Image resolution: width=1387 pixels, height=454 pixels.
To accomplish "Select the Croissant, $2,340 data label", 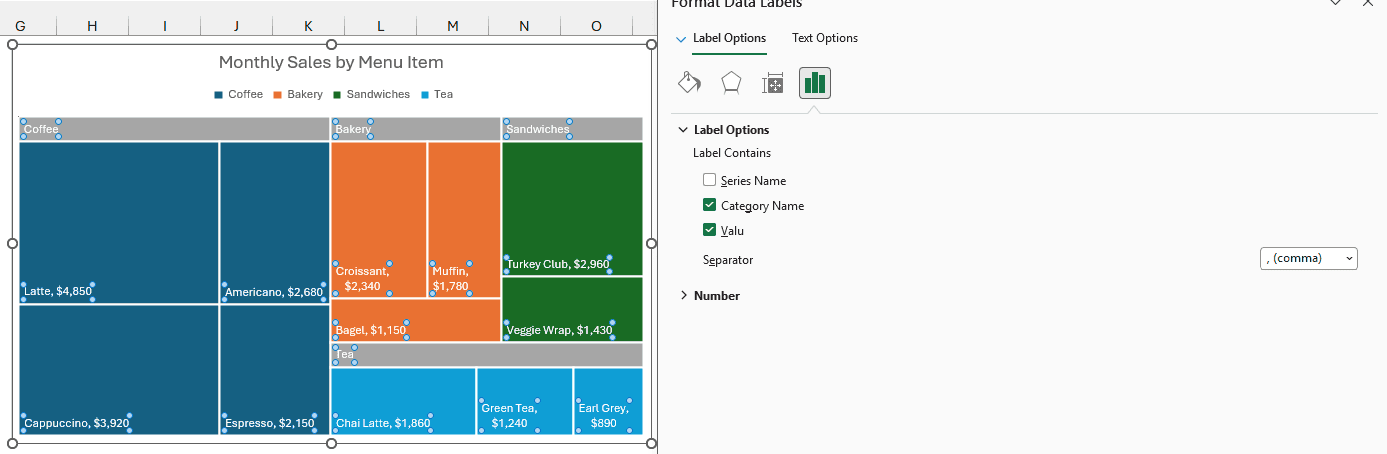I will click(x=362, y=278).
